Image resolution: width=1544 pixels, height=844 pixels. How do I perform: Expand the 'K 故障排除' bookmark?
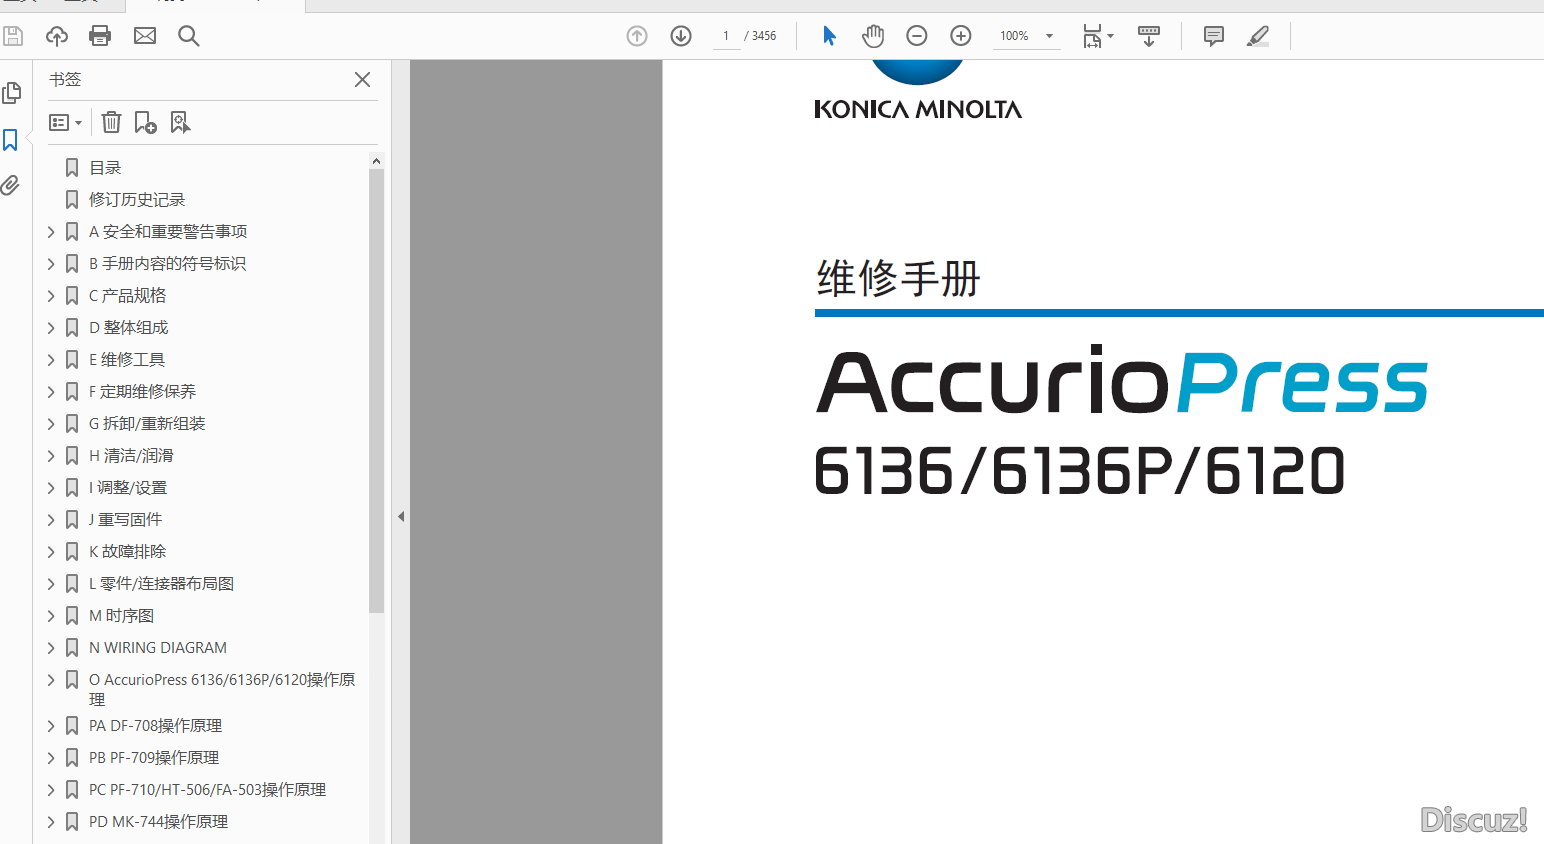(51, 552)
